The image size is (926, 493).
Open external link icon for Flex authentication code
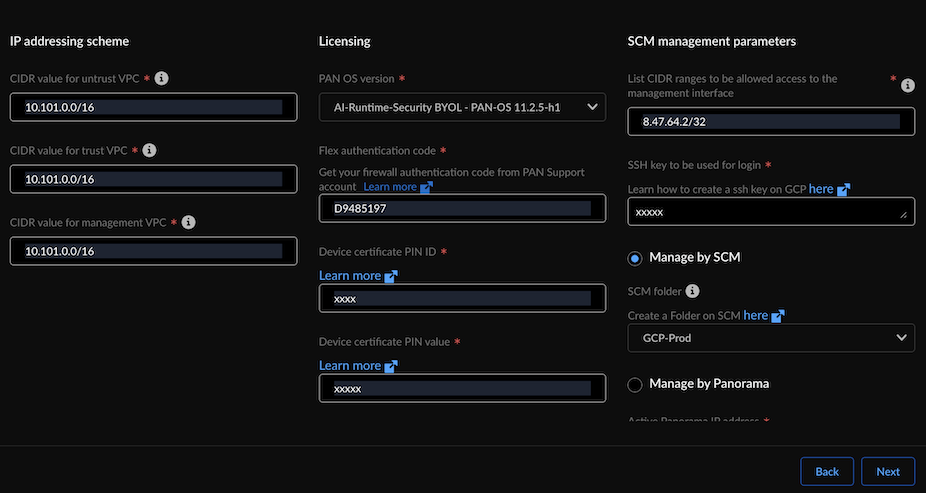(x=426, y=187)
